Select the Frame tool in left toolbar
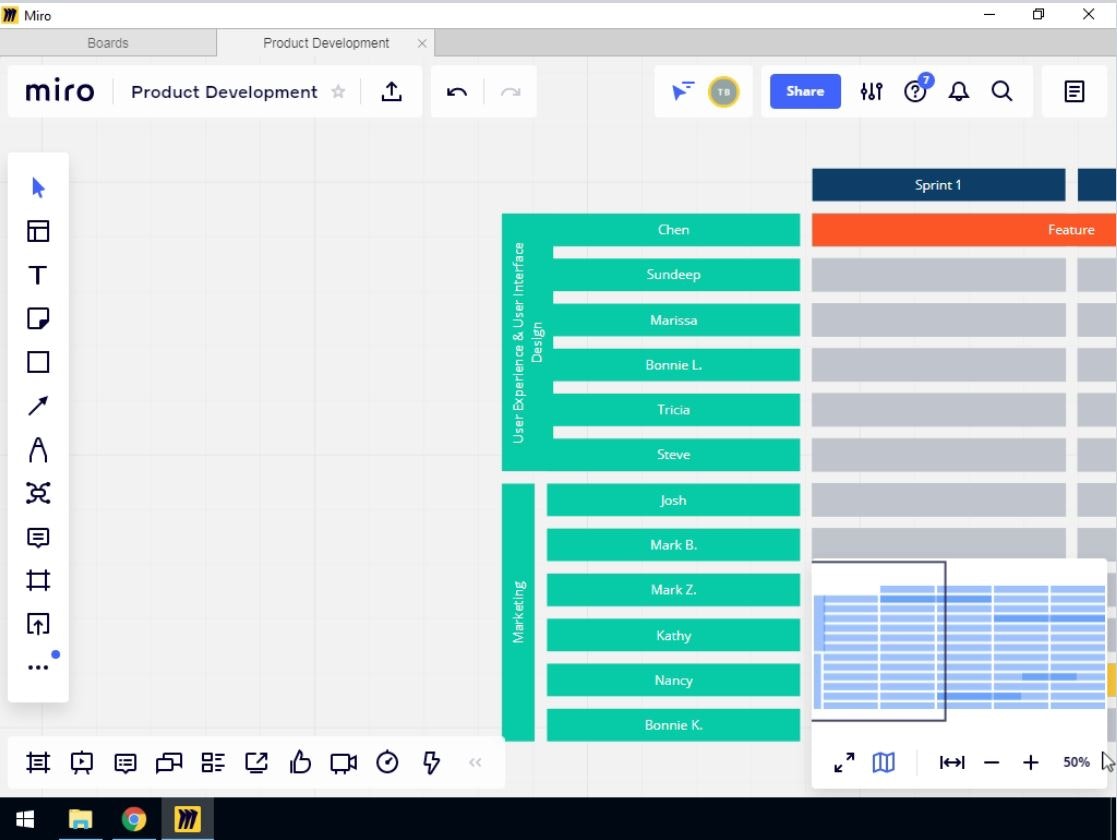 [38, 580]
